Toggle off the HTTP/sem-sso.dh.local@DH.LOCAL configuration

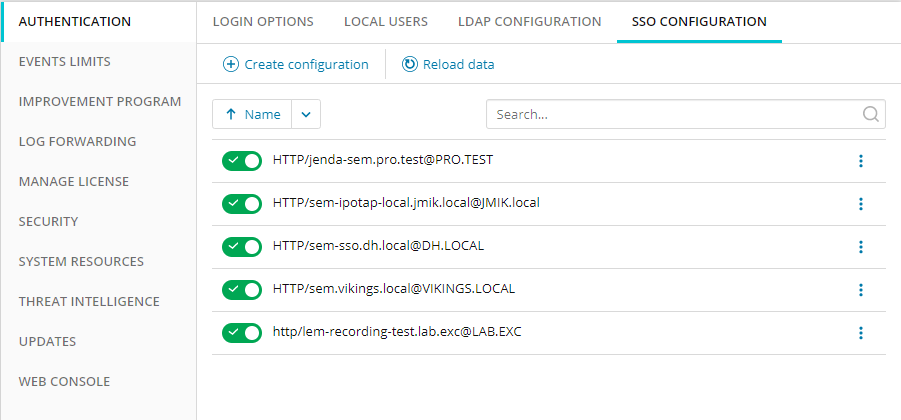(x=242, y=247)
